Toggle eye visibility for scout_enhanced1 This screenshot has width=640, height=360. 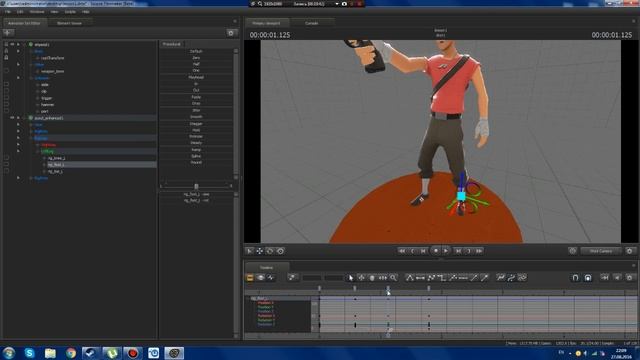point(12,118)
